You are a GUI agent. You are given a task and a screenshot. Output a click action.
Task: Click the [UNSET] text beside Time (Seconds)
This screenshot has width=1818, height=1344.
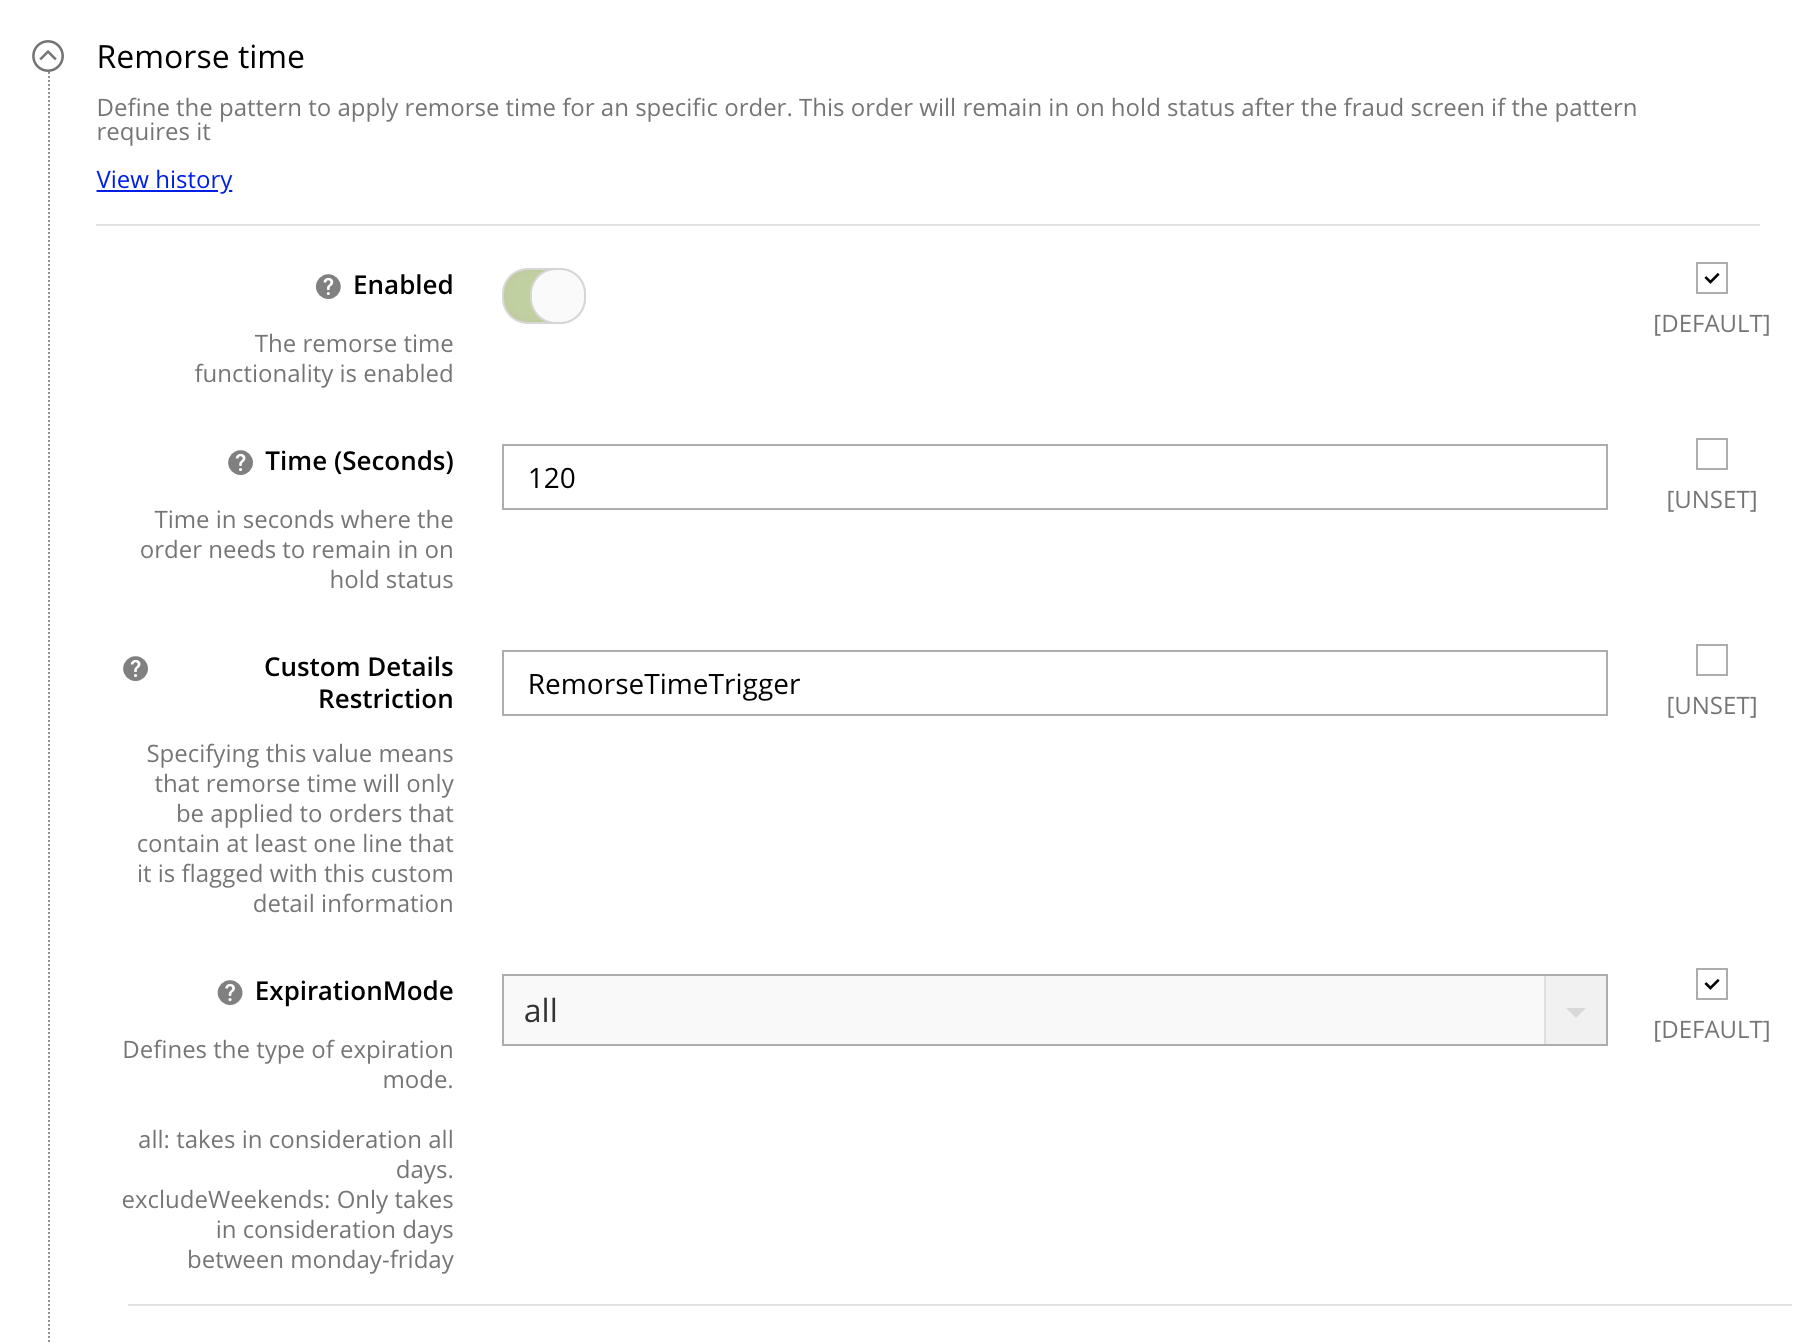(1711, 500)
